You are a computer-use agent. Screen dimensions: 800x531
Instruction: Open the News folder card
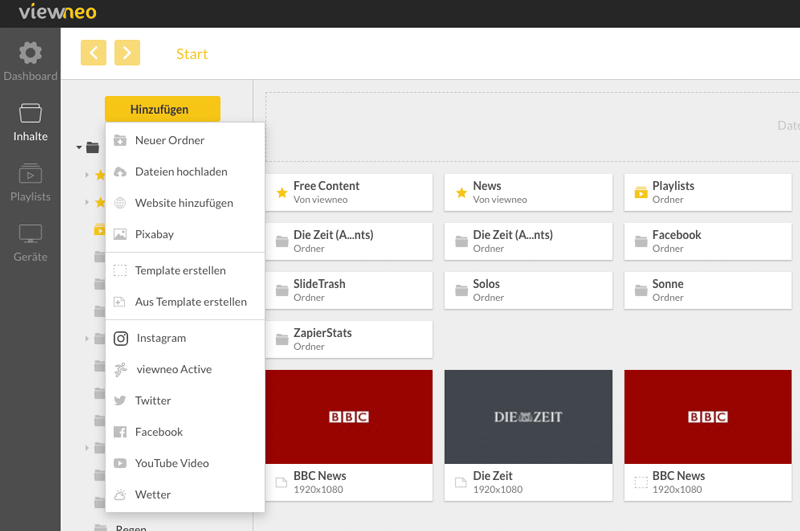(528, 192)
